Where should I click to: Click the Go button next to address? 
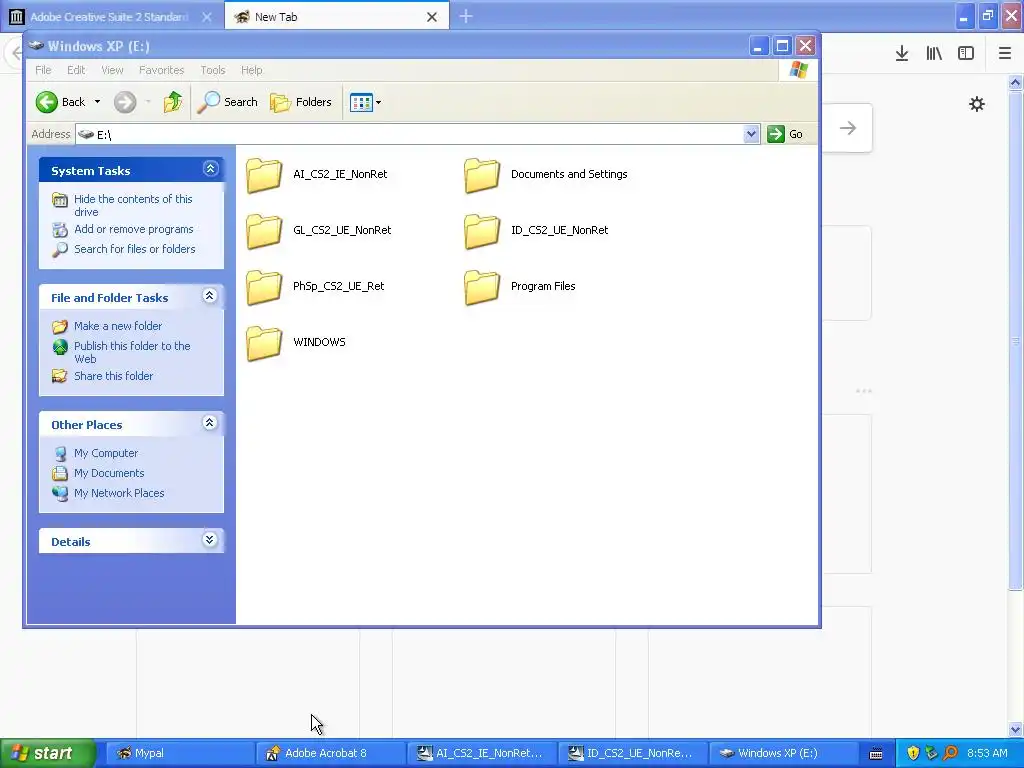click(x=786, y=134)
